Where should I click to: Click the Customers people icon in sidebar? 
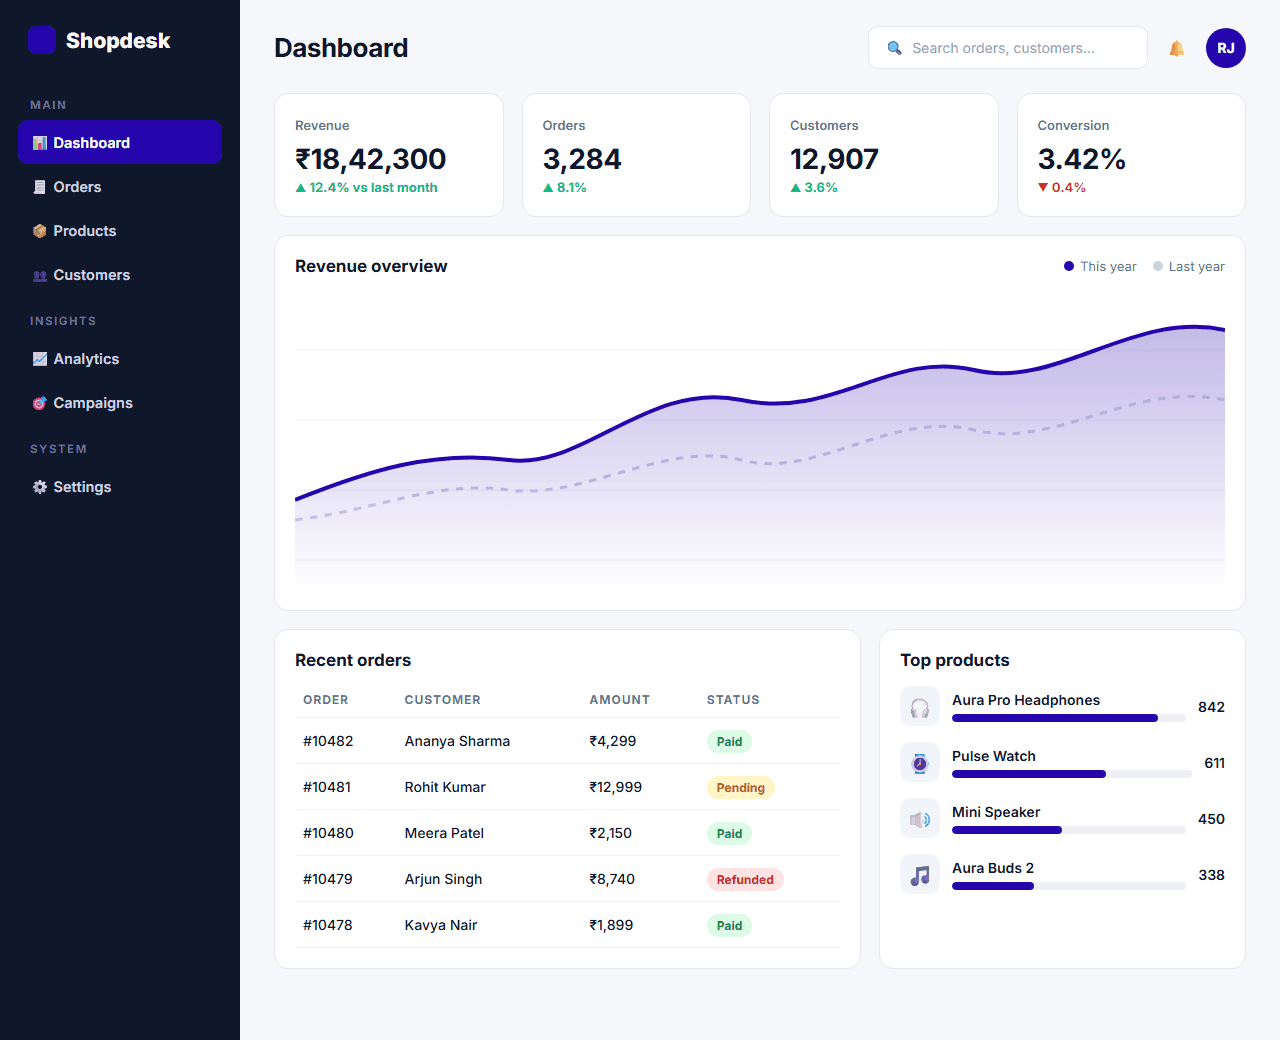pyautogui.click(x=40, y=275)
